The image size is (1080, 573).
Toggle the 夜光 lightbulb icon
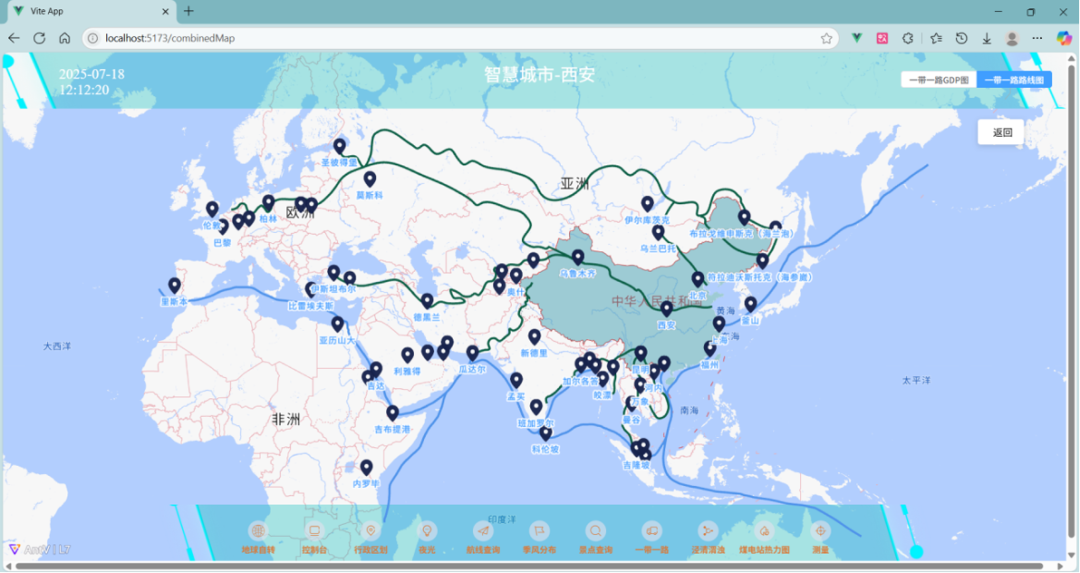coord(427,531)
